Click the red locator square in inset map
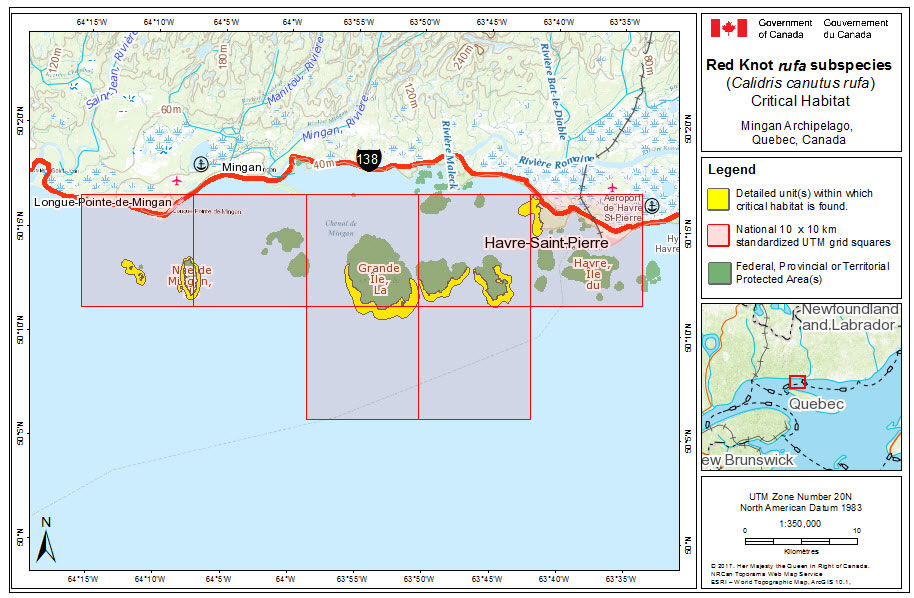This screenshot has height=598, width=914. click(797, 382)
